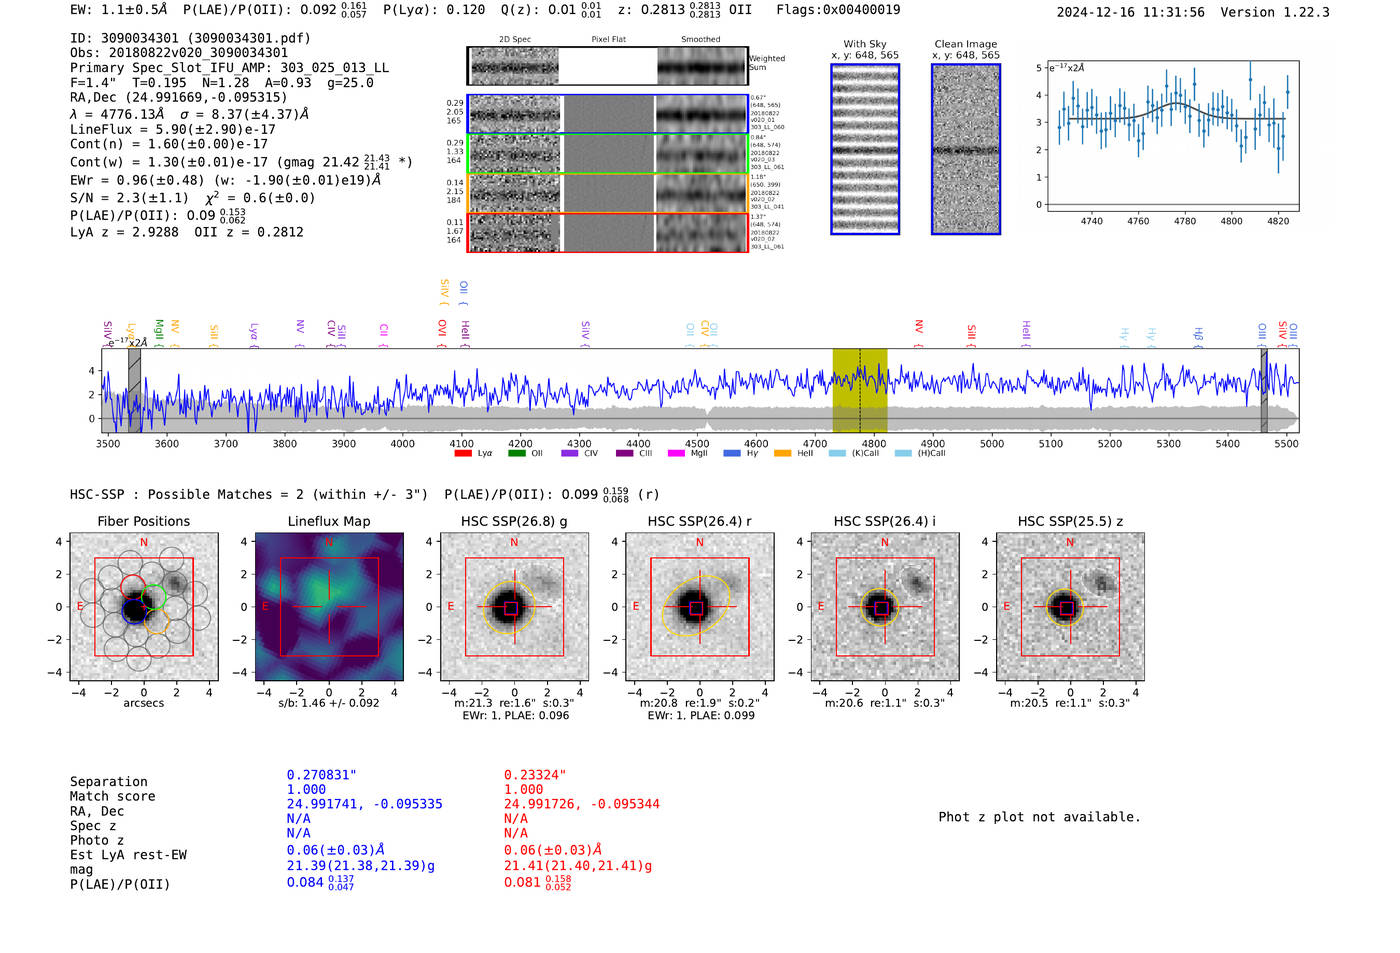The width and height of the screenshot is (1400, 953).
Task: Select the HSC SSP(26.4) i image
Action: [x=885, y=607]
